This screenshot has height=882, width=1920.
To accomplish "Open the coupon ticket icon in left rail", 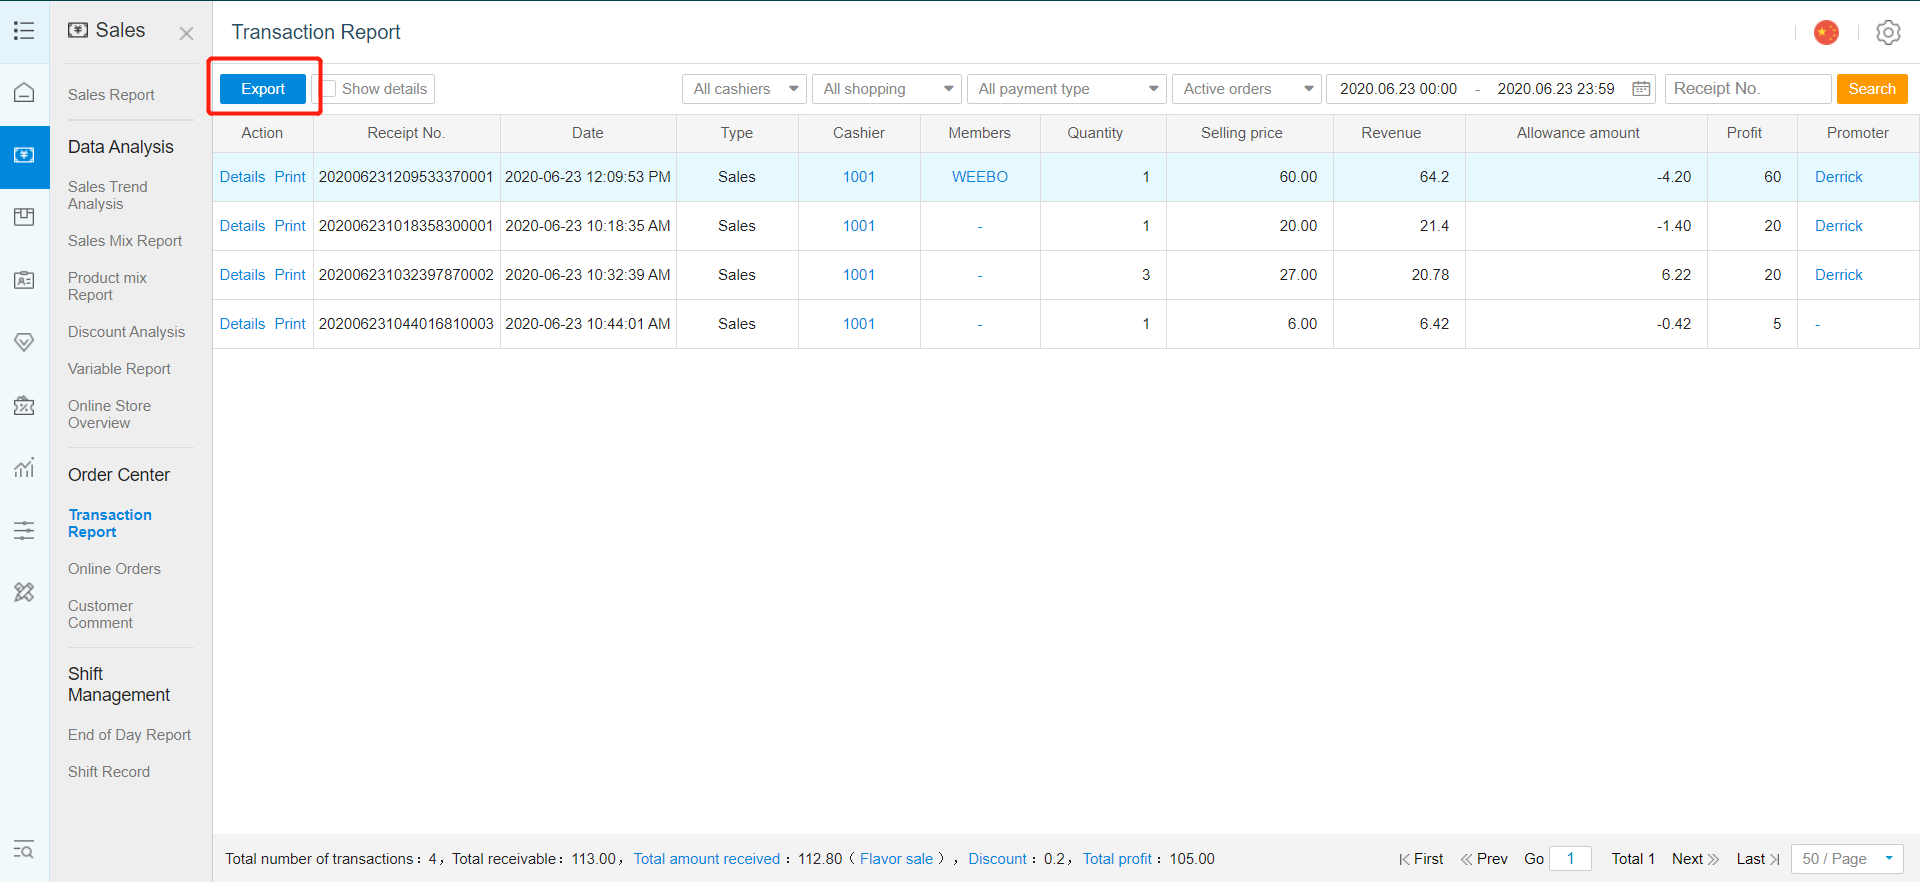I will click(24, 405).
